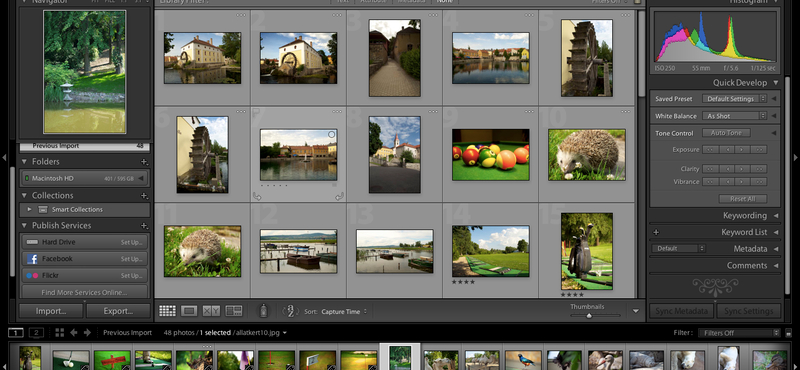
Task: Select the None library filter tab
Action: coord(444,2)
